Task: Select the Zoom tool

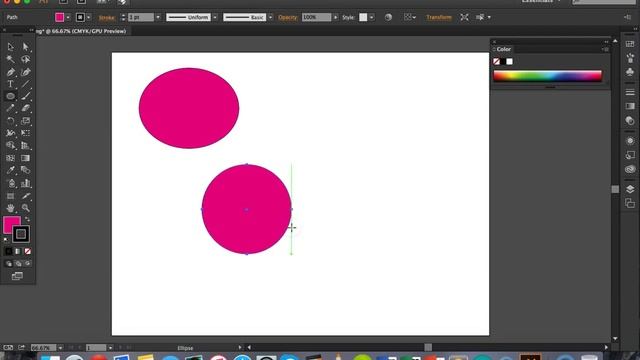Action: point(25,208)
